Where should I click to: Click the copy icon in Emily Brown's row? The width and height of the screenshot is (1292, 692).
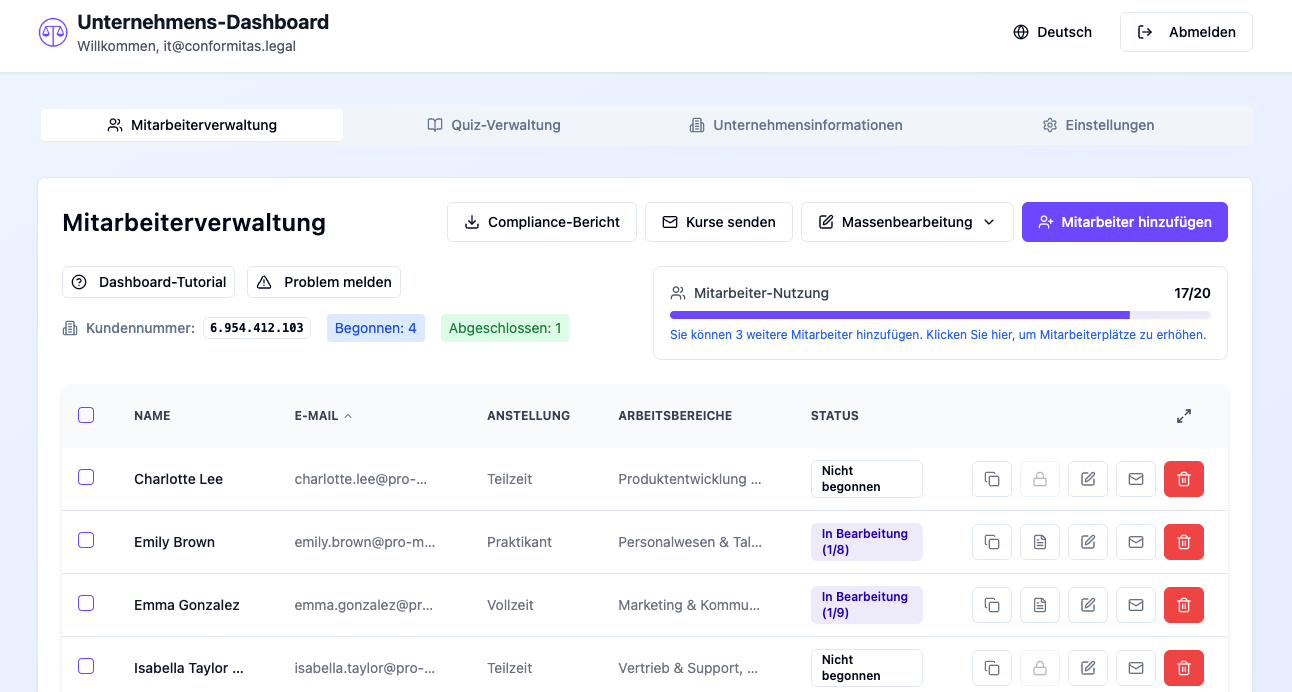(991, 542)
